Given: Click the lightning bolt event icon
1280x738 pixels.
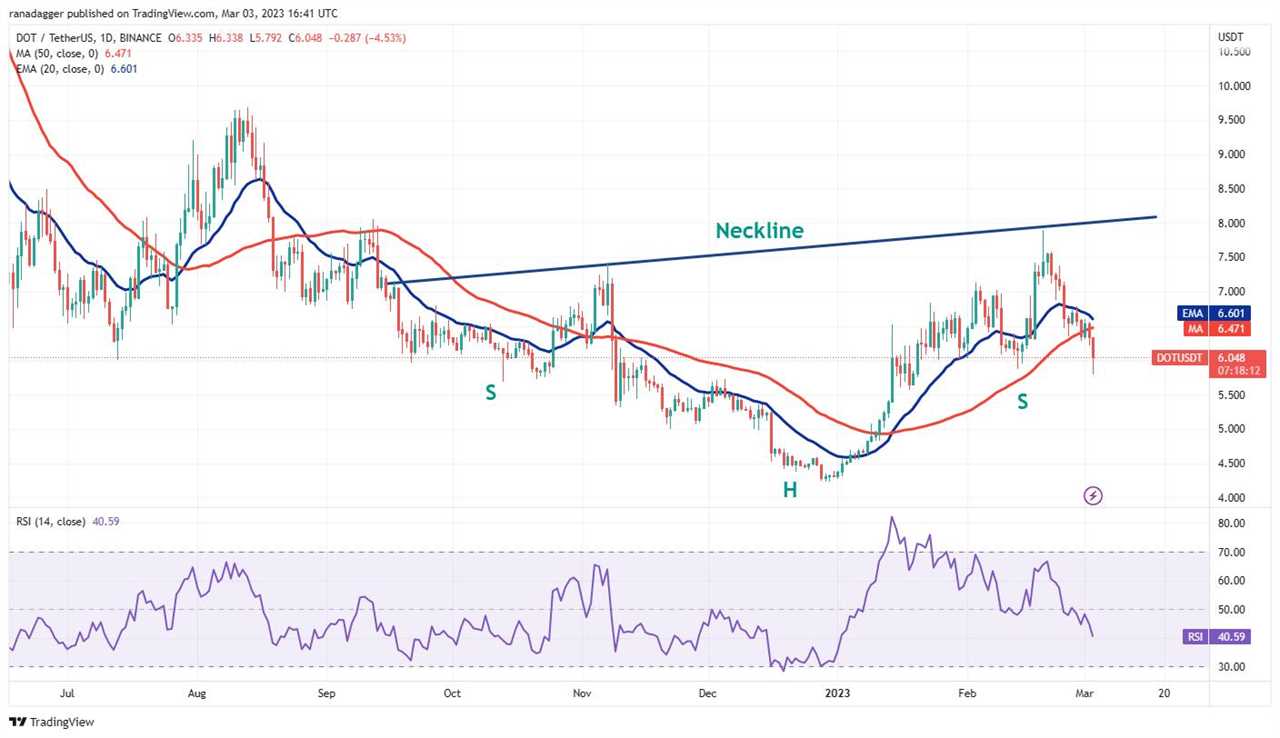Looking at the screenshot, I should coord(1093,495).
